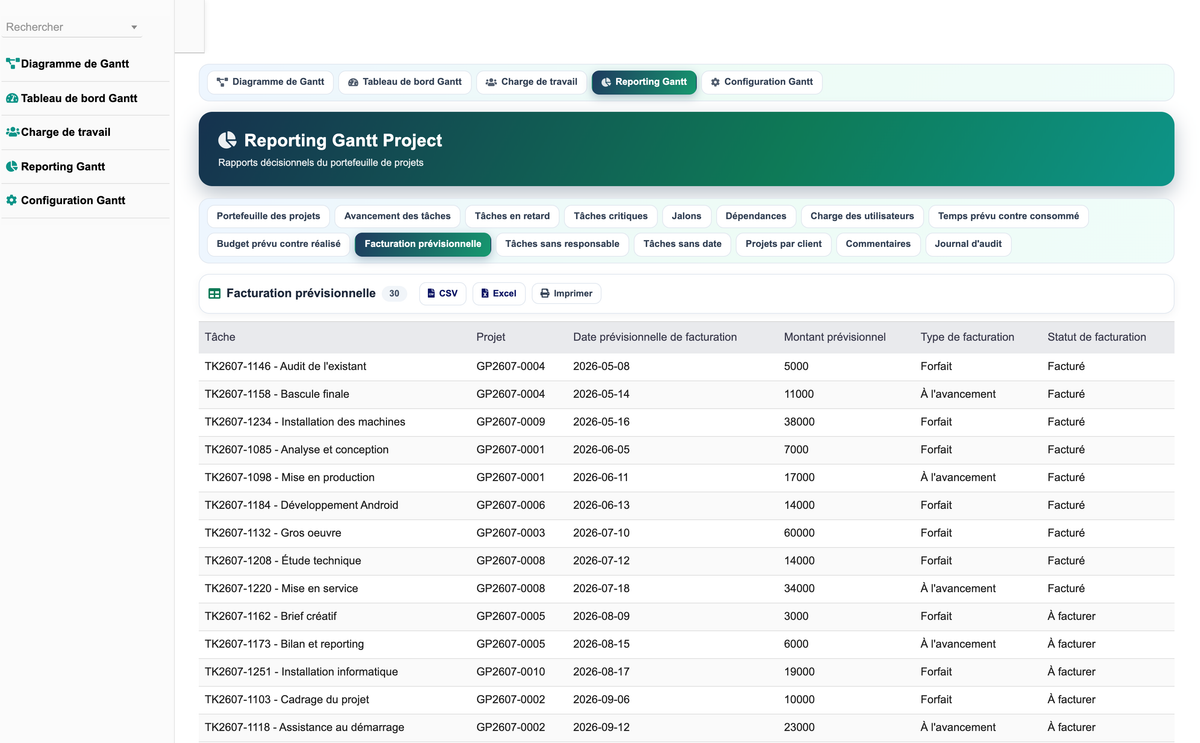Open the Dépendances report
Screen dimensions: 1200x743
[756, 216]
